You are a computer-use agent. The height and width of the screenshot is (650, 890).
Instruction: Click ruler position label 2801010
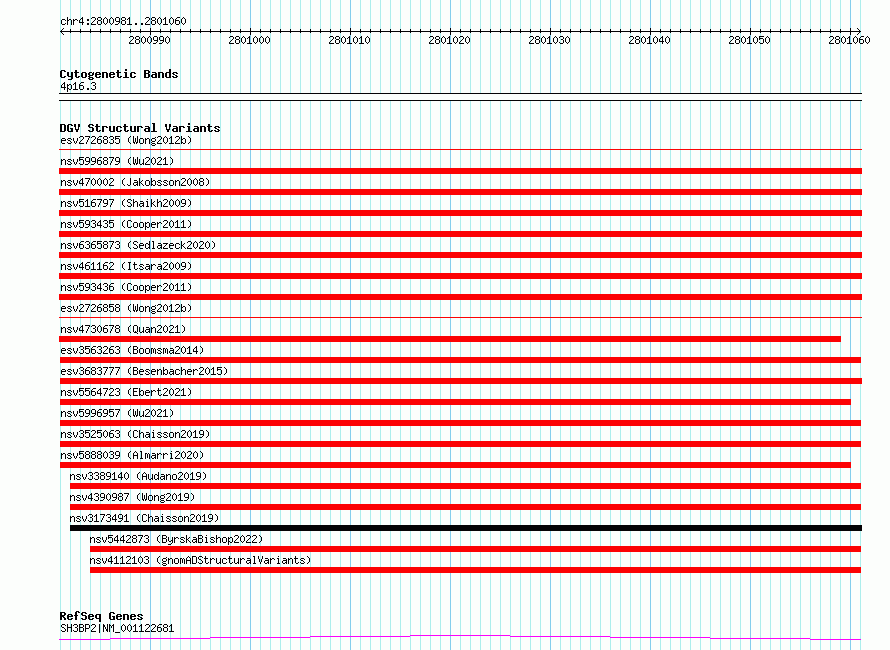(x=349, y=40)
